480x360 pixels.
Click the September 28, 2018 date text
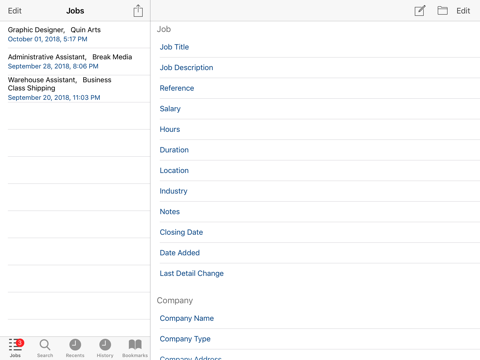tap(53, 66)
